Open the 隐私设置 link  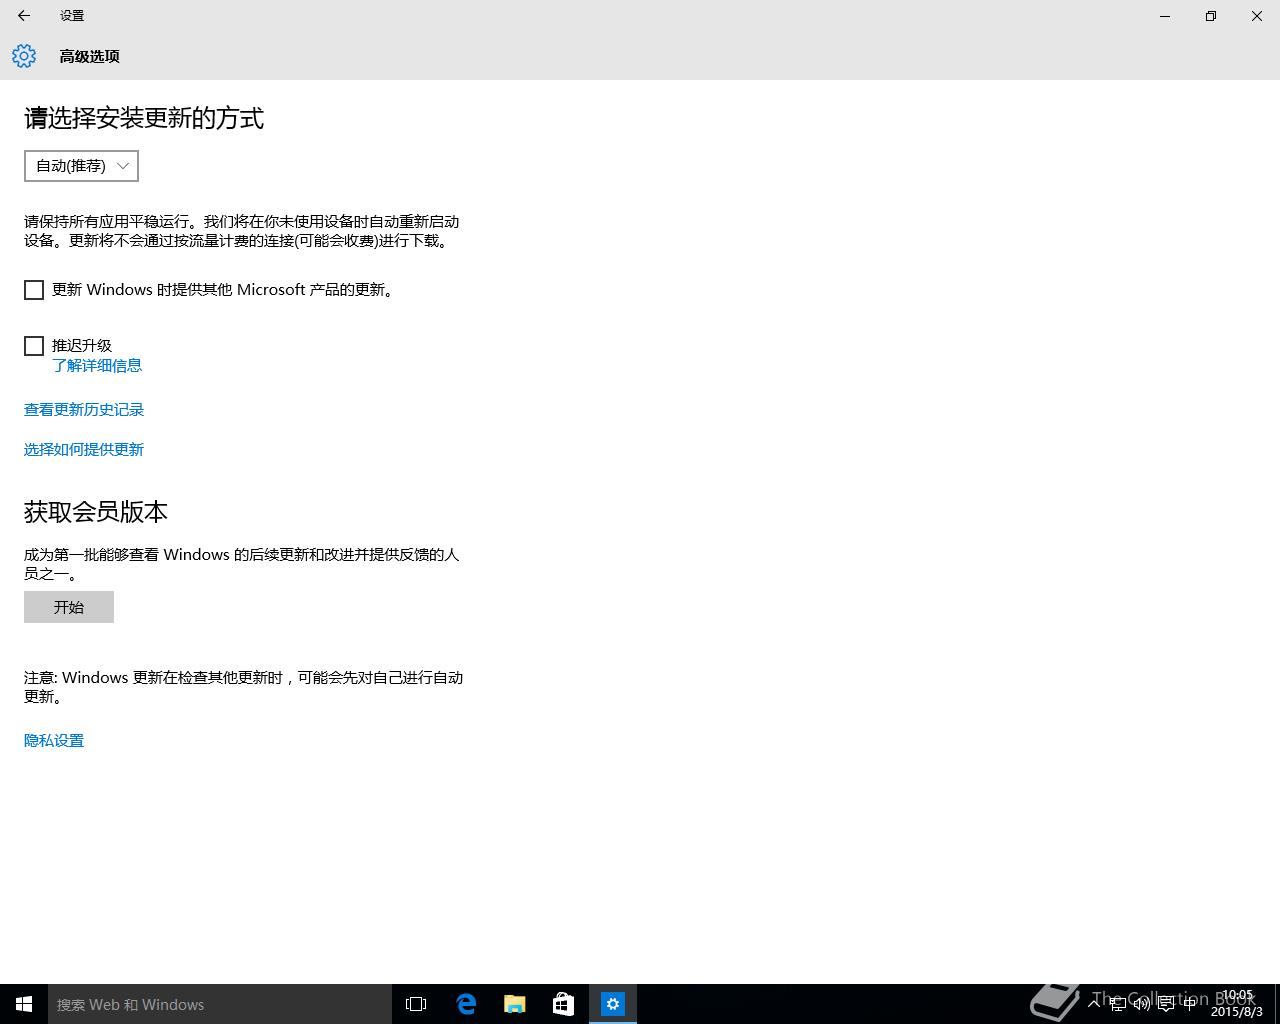(x=54, y=741)
